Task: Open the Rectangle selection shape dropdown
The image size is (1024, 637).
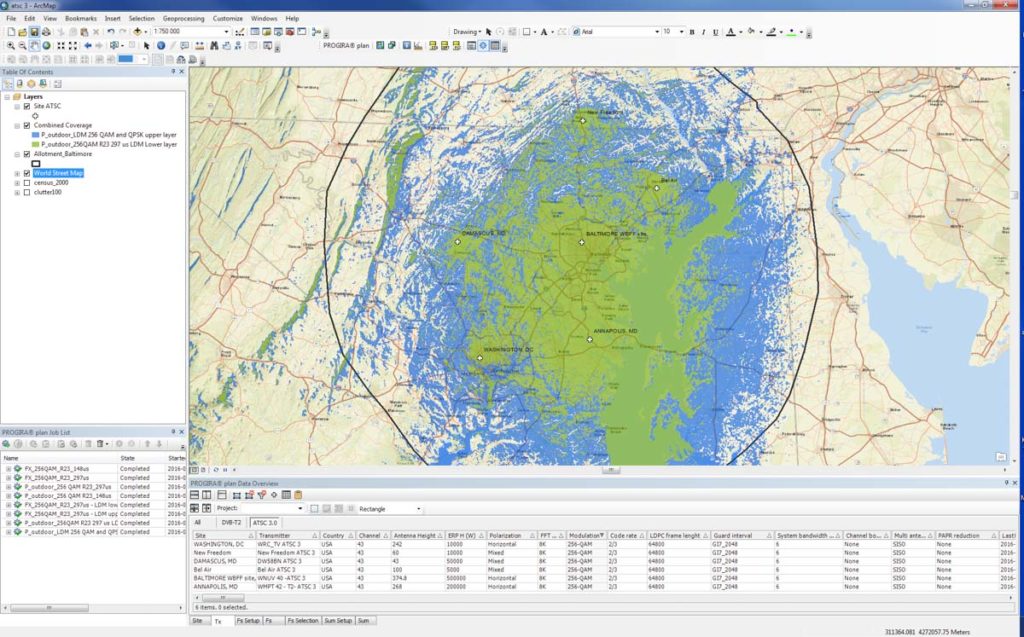Action: (418, 509)
